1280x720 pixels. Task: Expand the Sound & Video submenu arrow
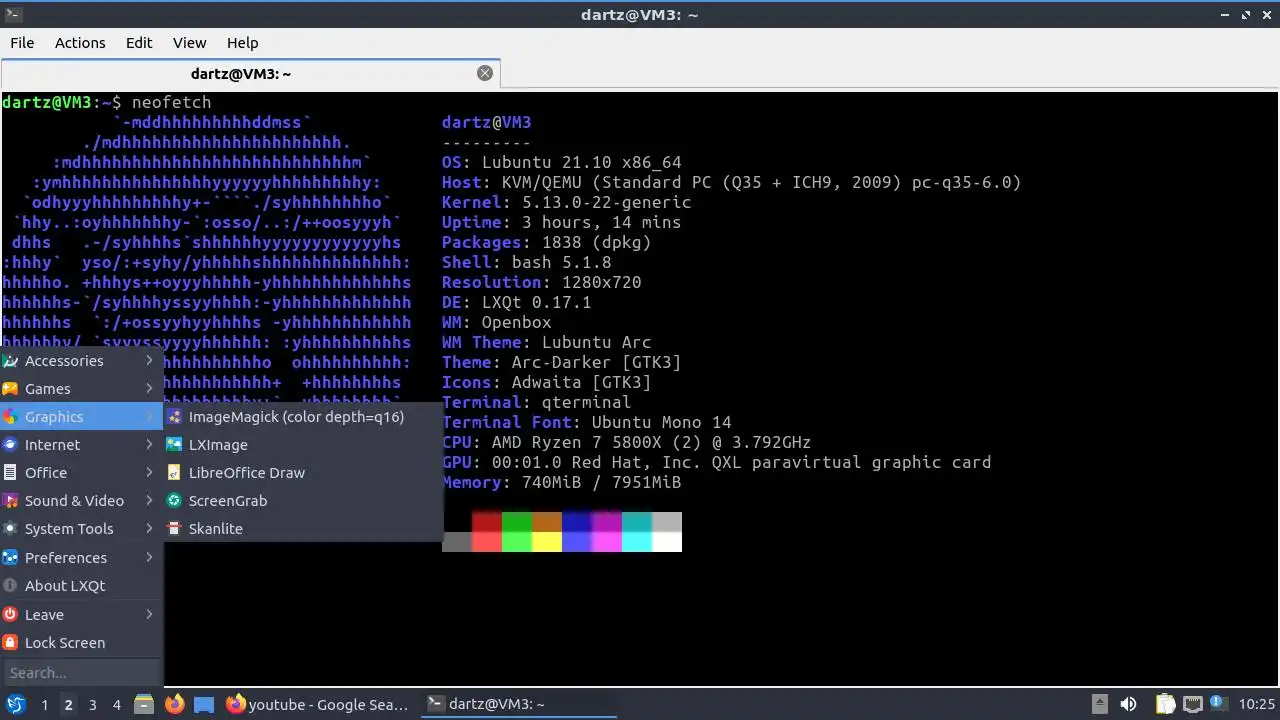tap(150, 501)
